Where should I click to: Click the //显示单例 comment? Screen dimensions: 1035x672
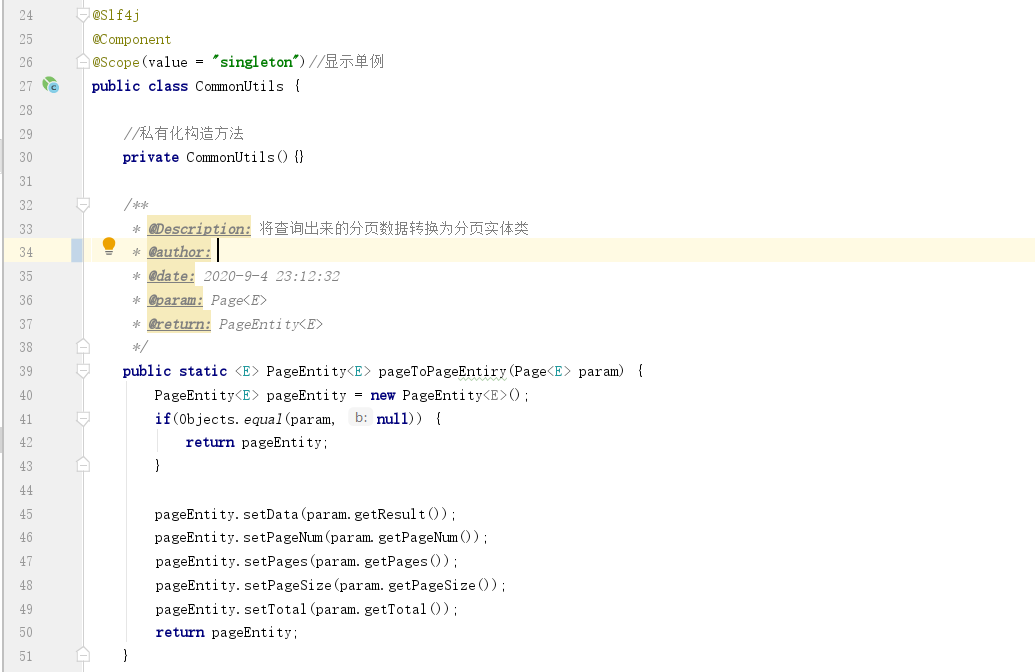coord(347,61)
